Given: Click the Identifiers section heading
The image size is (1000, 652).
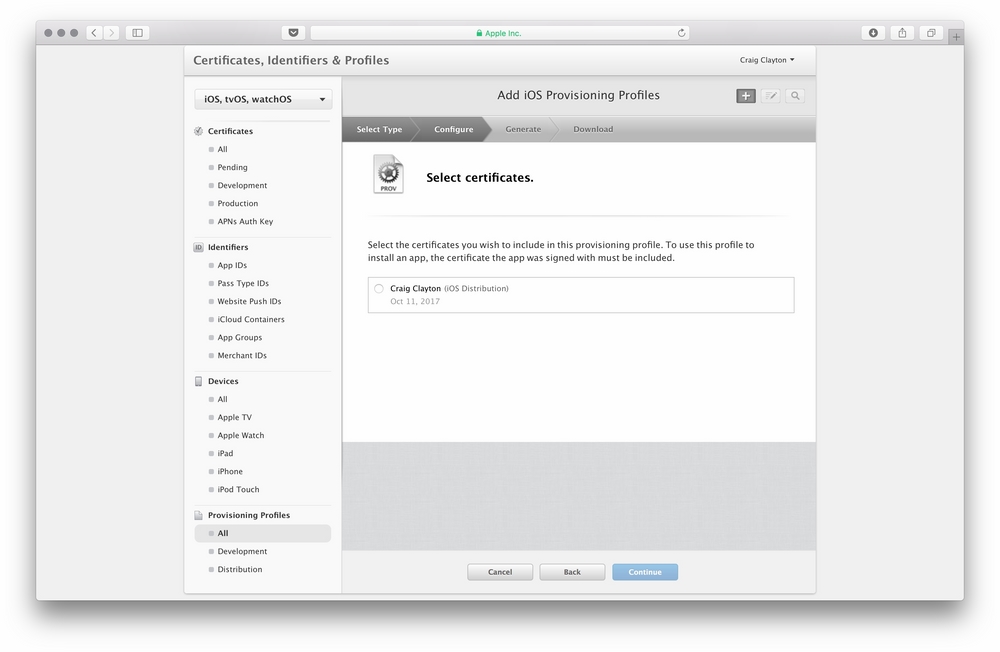Looking at the screenshot, I should point(228,247).
